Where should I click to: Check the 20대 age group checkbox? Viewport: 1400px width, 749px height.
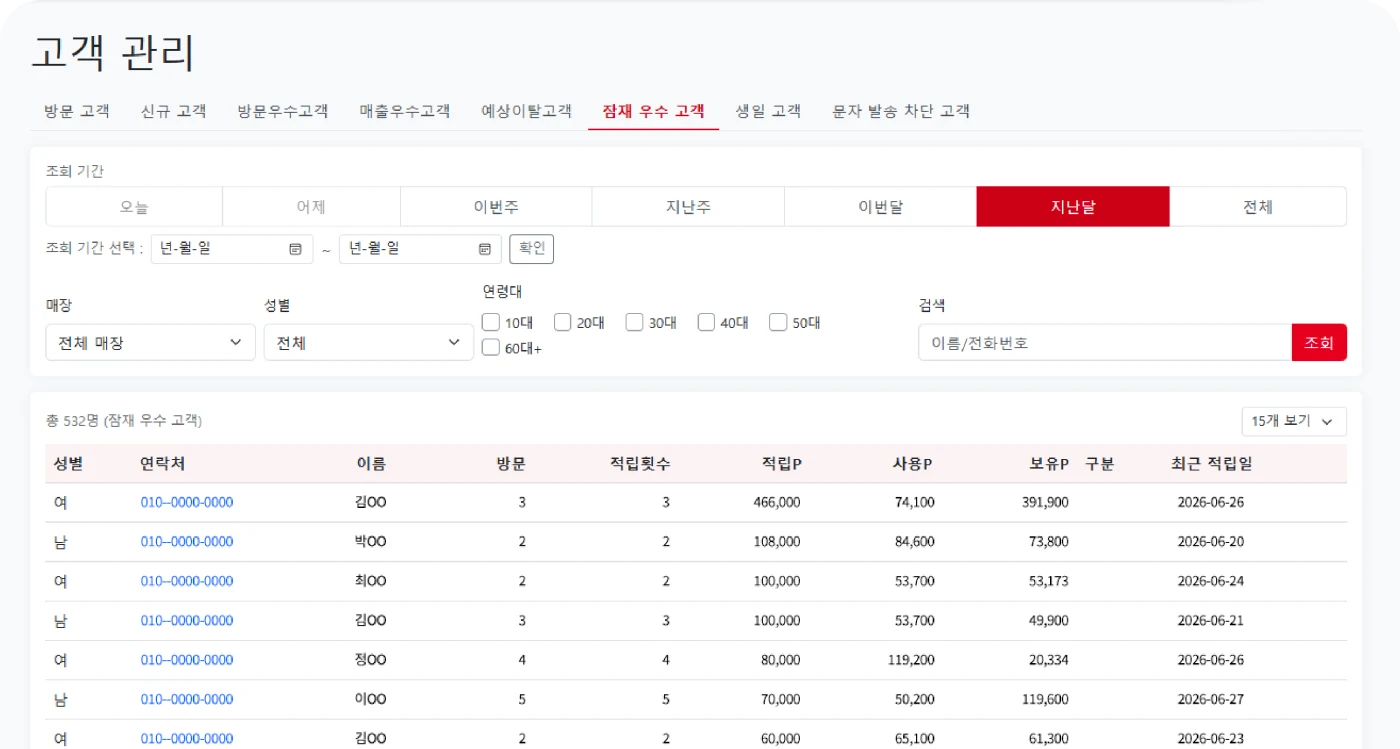[563, 322]
